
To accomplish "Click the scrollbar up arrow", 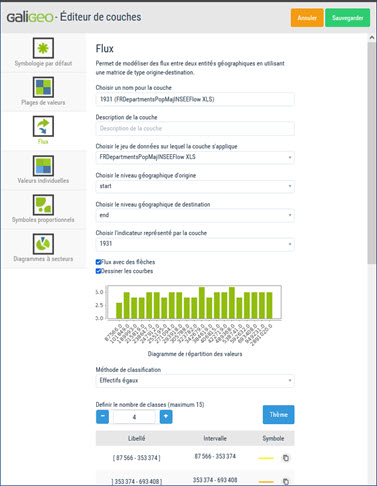I will [x=372, y=38].
